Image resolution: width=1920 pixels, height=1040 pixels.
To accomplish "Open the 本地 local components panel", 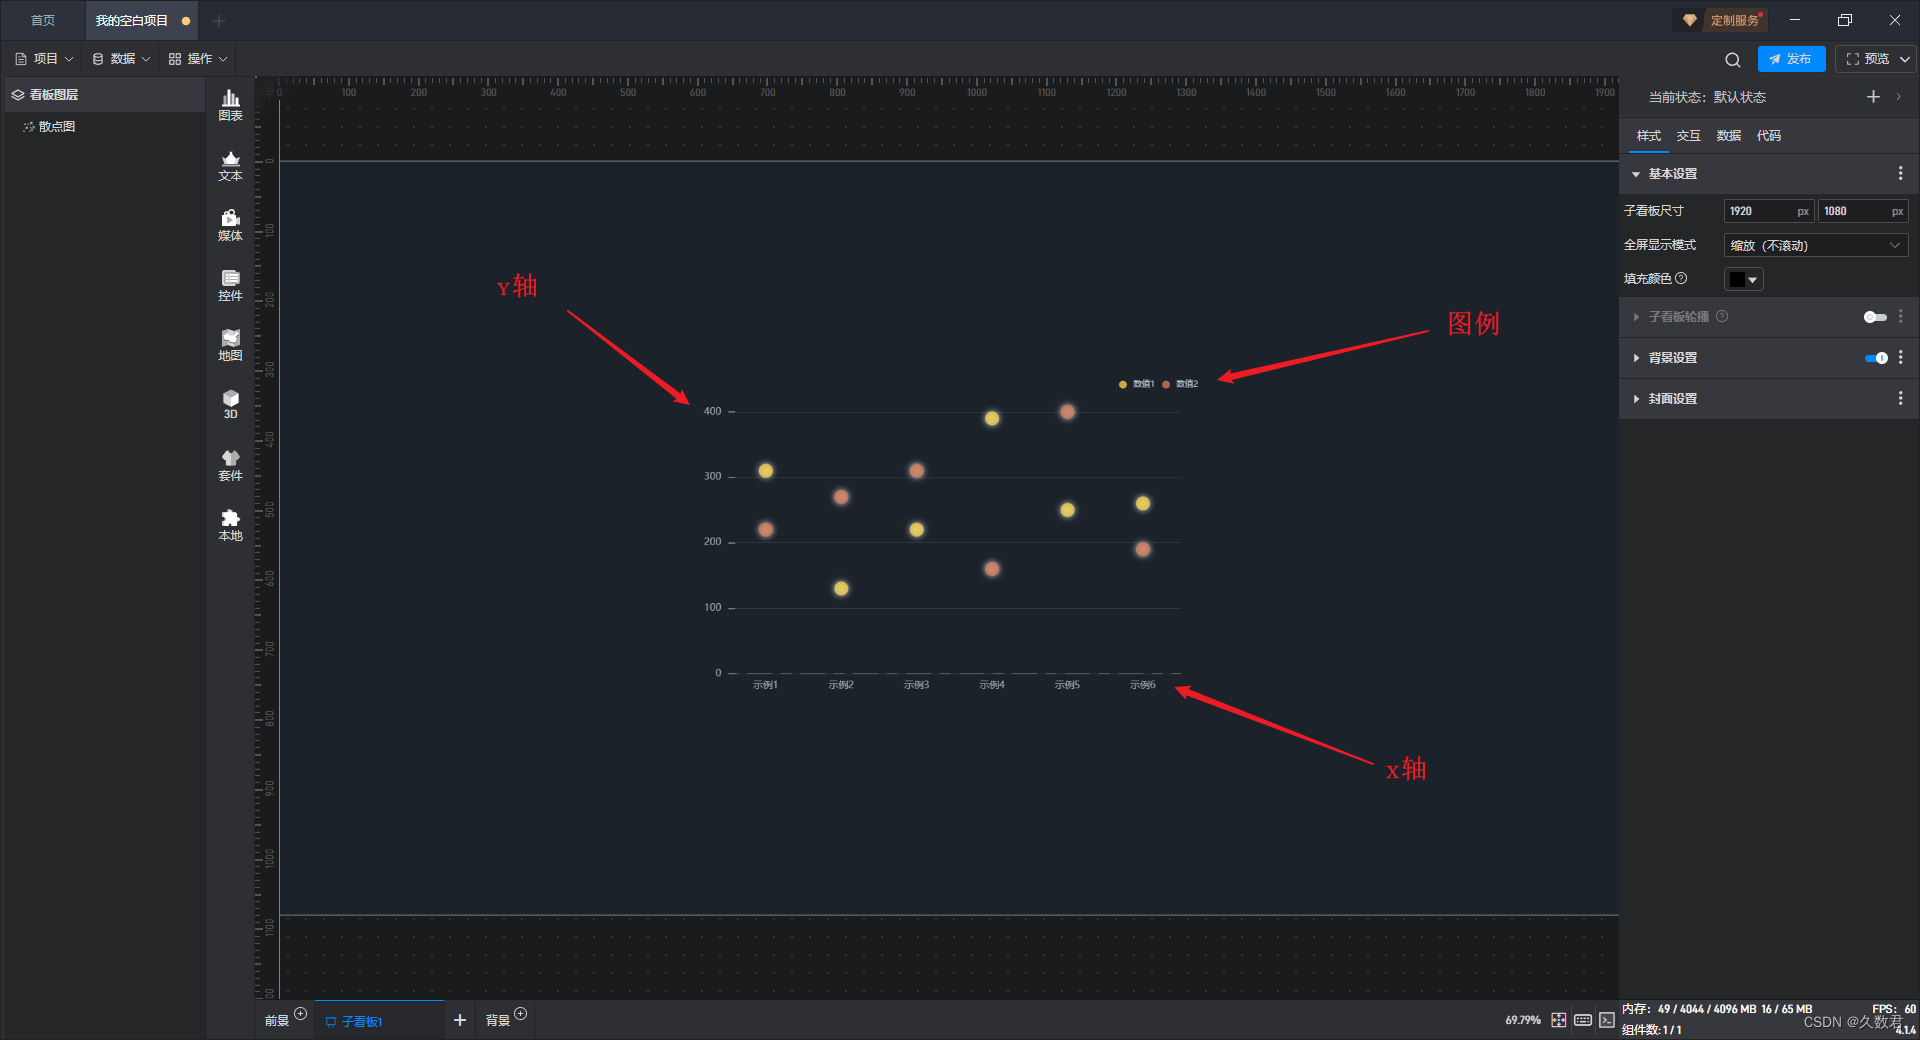I will click(x=230, y=525).
